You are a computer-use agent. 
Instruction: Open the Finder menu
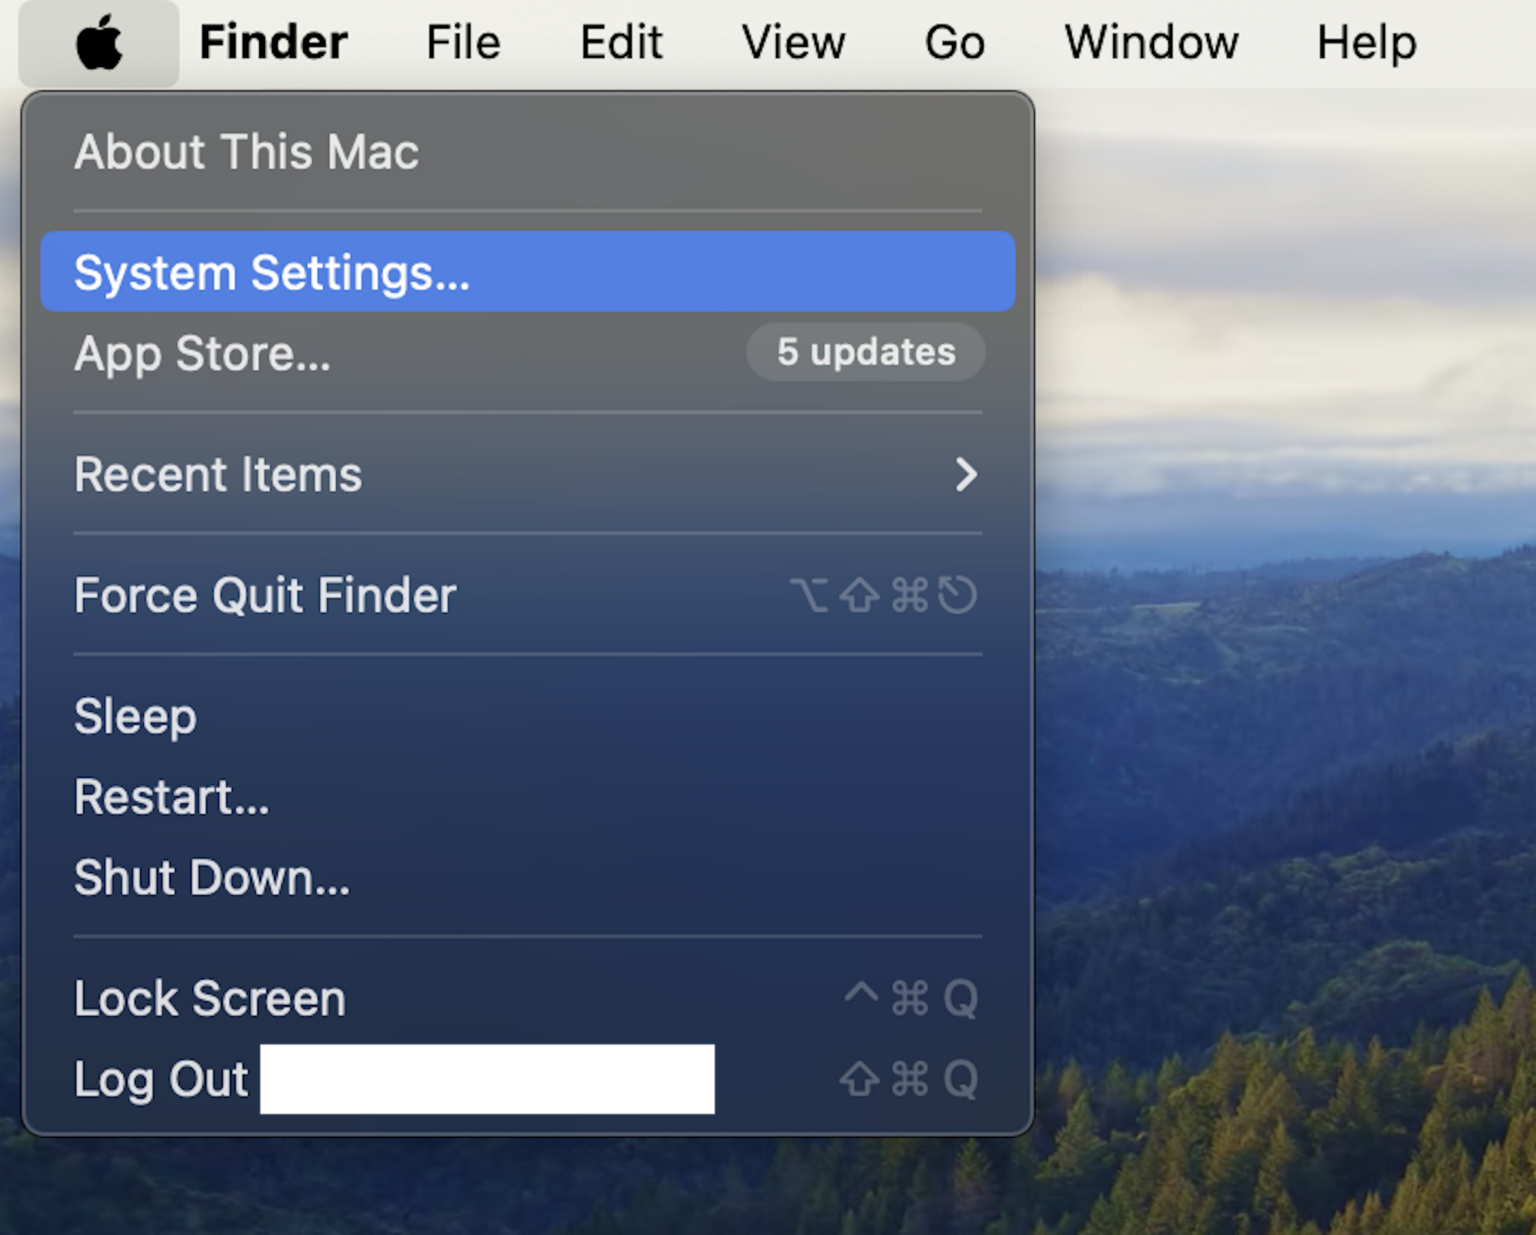pyautogui.click(x=272, y=41)
